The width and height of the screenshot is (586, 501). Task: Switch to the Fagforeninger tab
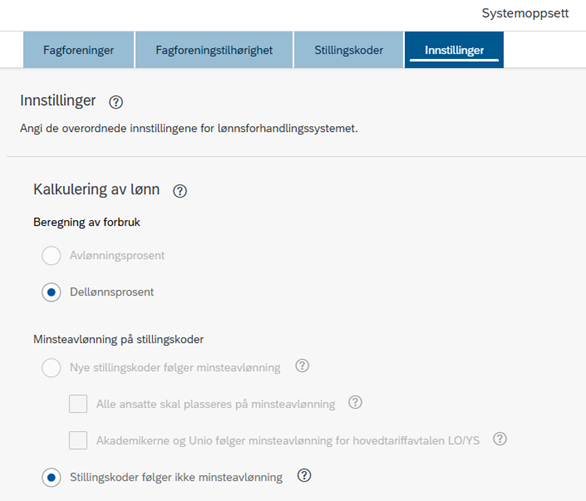point(78,50)
